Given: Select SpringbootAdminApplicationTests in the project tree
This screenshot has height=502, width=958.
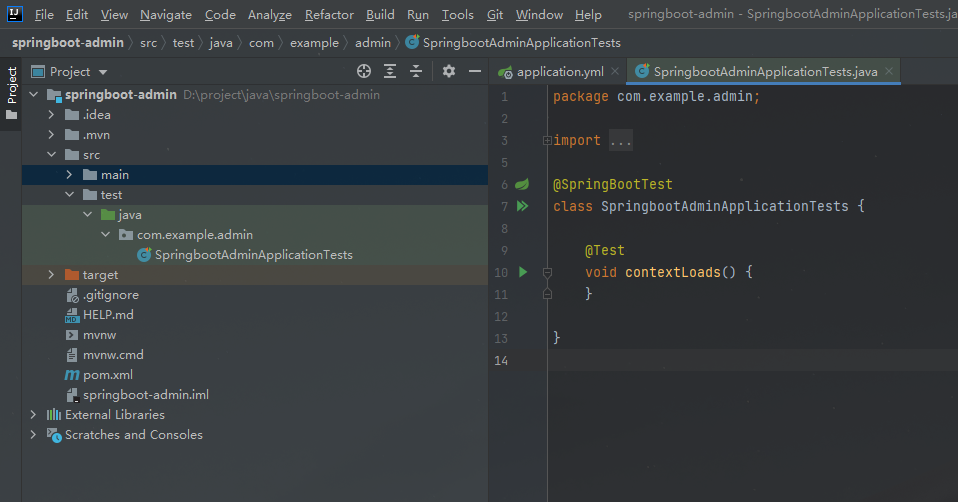Looking at the screenshot, I should (x=254, y=255).
